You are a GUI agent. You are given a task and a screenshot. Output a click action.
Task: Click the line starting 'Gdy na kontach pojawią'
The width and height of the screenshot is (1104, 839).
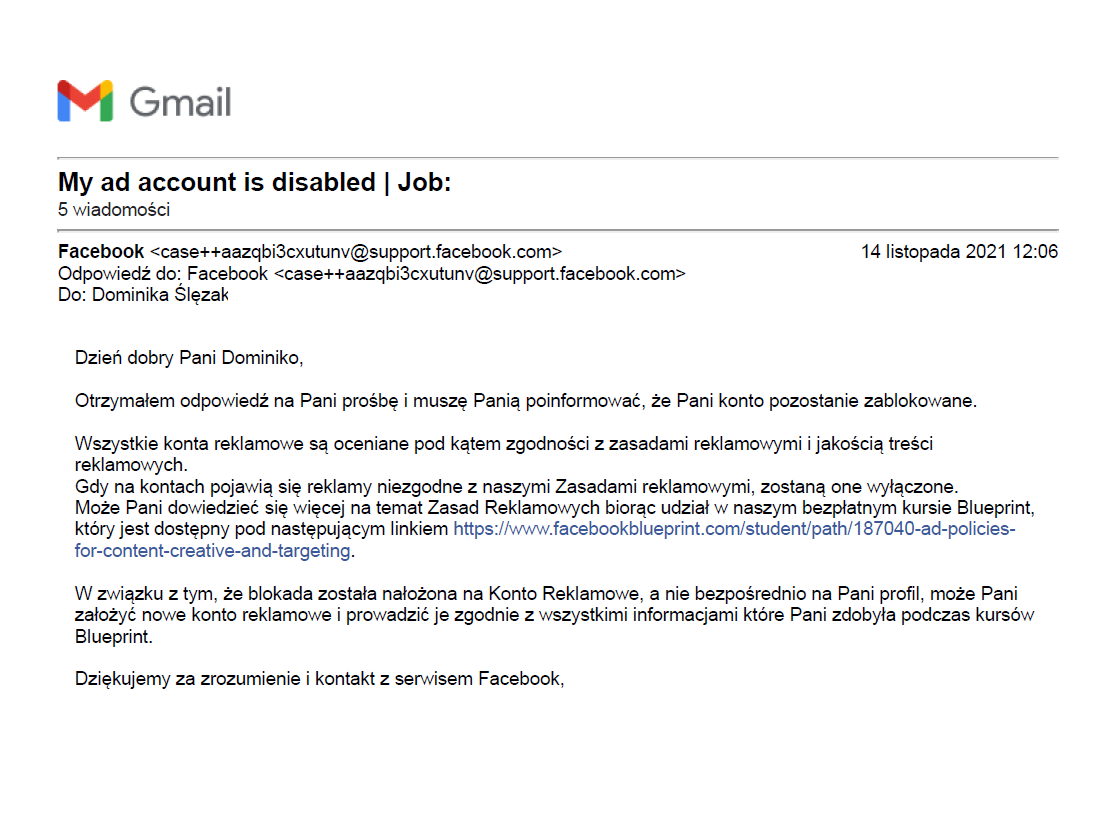click(x=517, y=487)
